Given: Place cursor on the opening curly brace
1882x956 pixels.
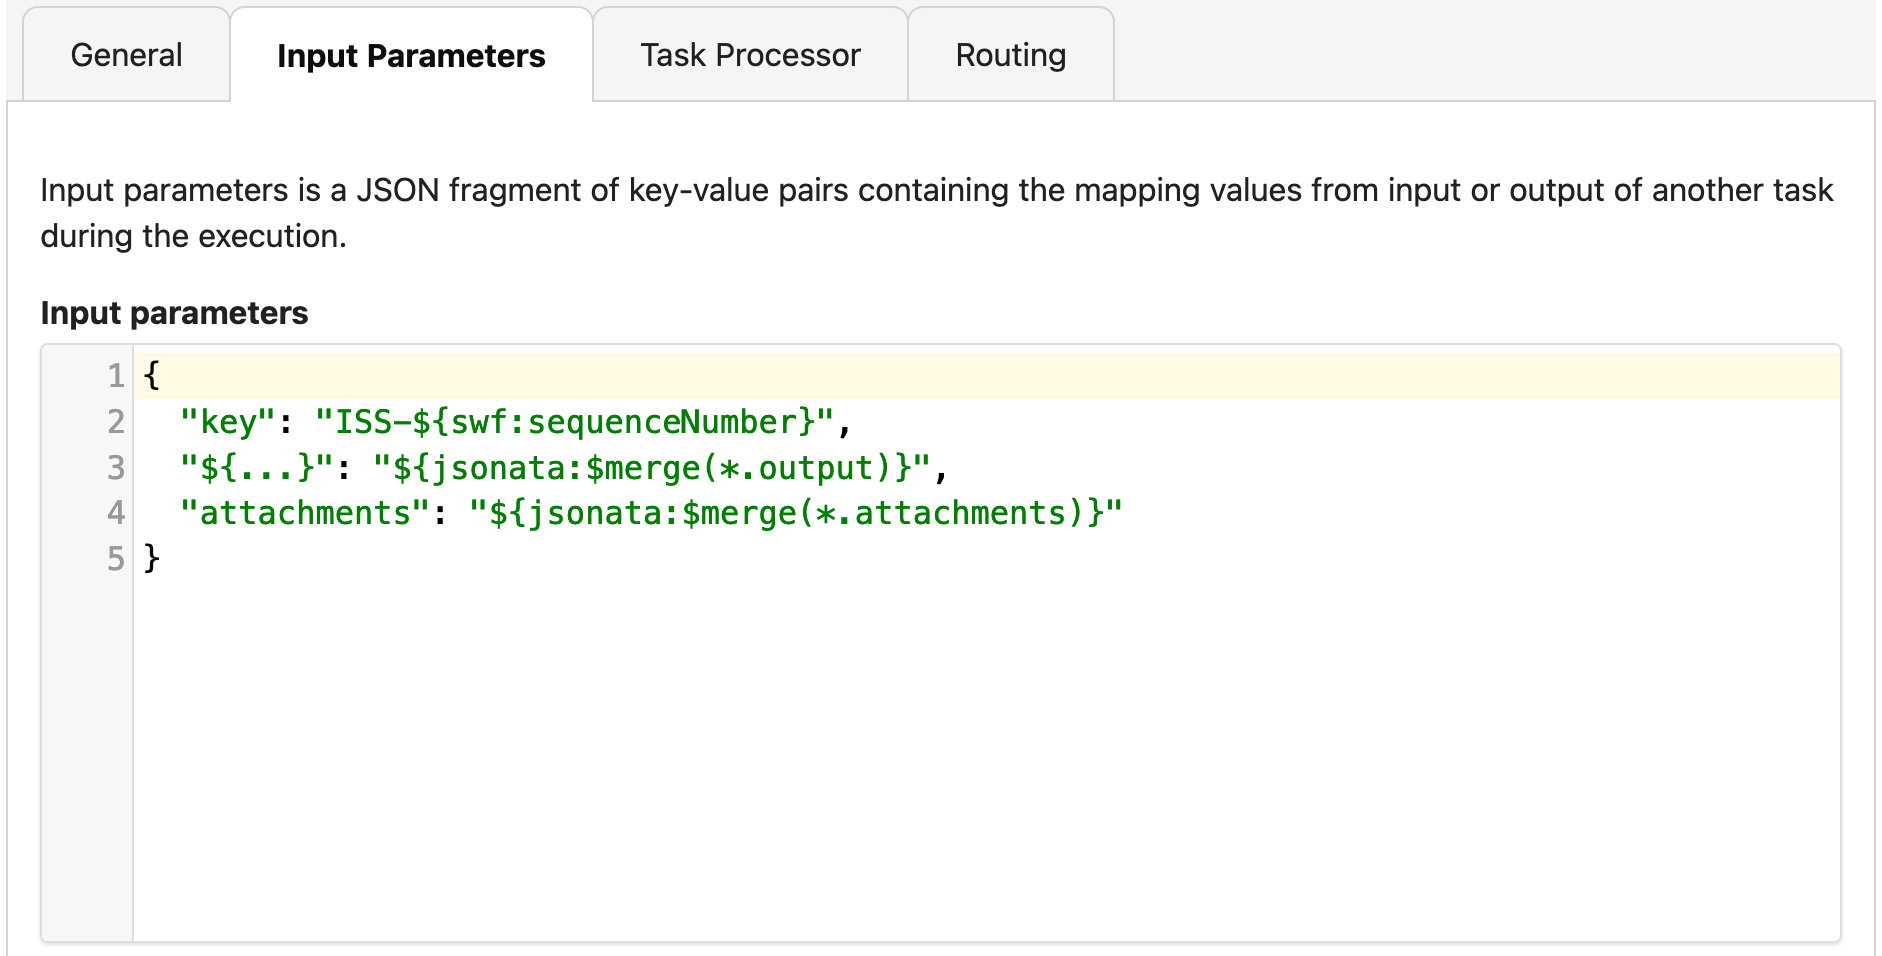Looking at the screenshot, I should tap(152, 376).
